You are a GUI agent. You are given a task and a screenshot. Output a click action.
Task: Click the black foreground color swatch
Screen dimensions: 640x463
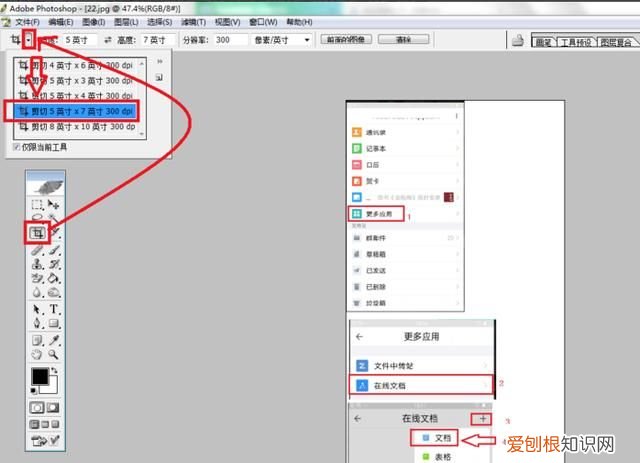(40, 376)
